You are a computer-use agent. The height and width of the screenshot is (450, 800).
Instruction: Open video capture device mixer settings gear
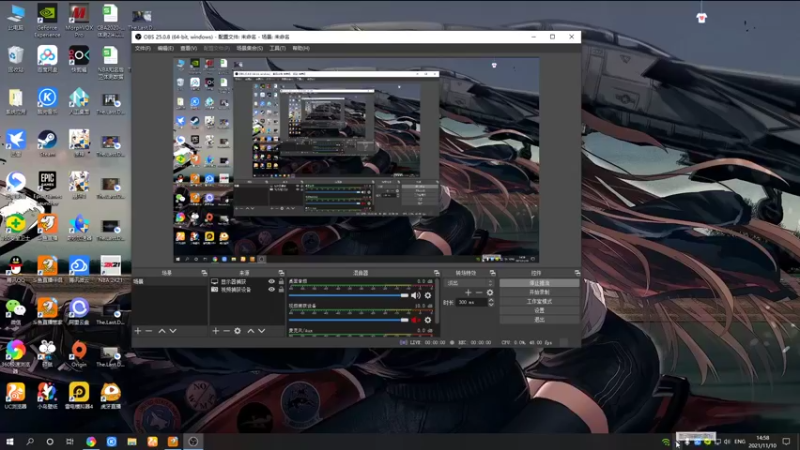(x=428, y=320)
